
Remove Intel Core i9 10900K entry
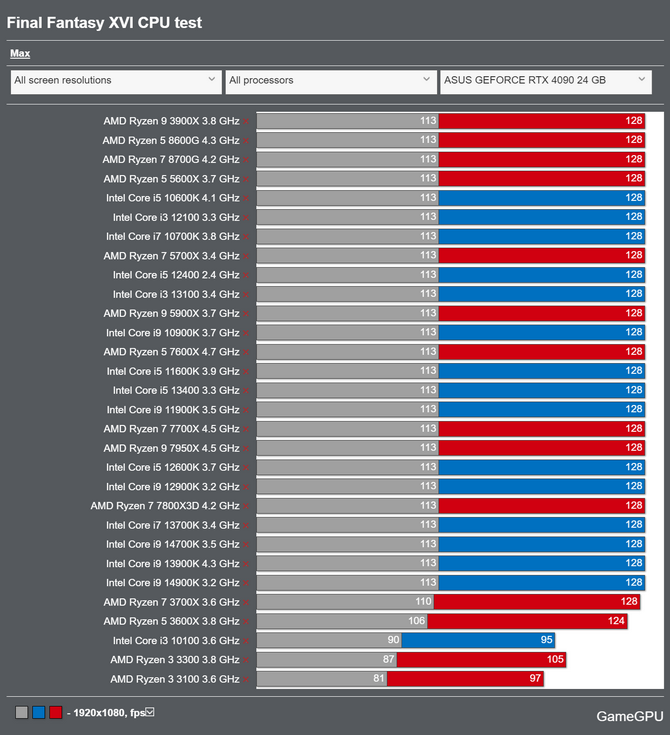(x=246, y=333)
